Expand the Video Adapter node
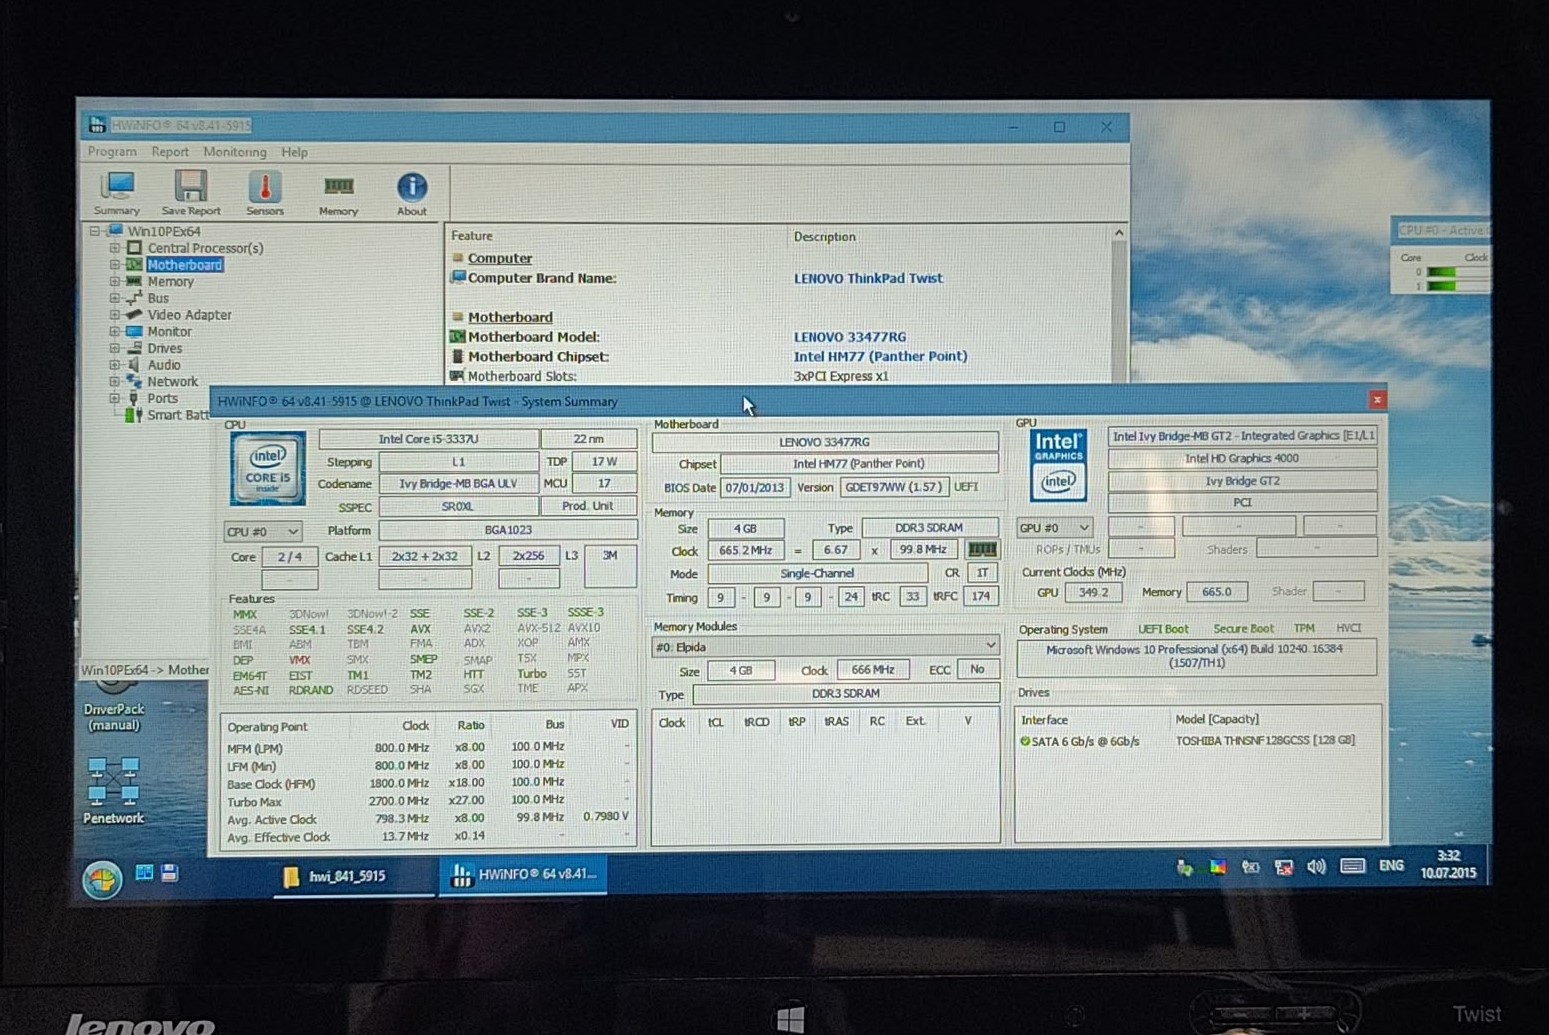1549x1035 pixels. click(114, 315)
